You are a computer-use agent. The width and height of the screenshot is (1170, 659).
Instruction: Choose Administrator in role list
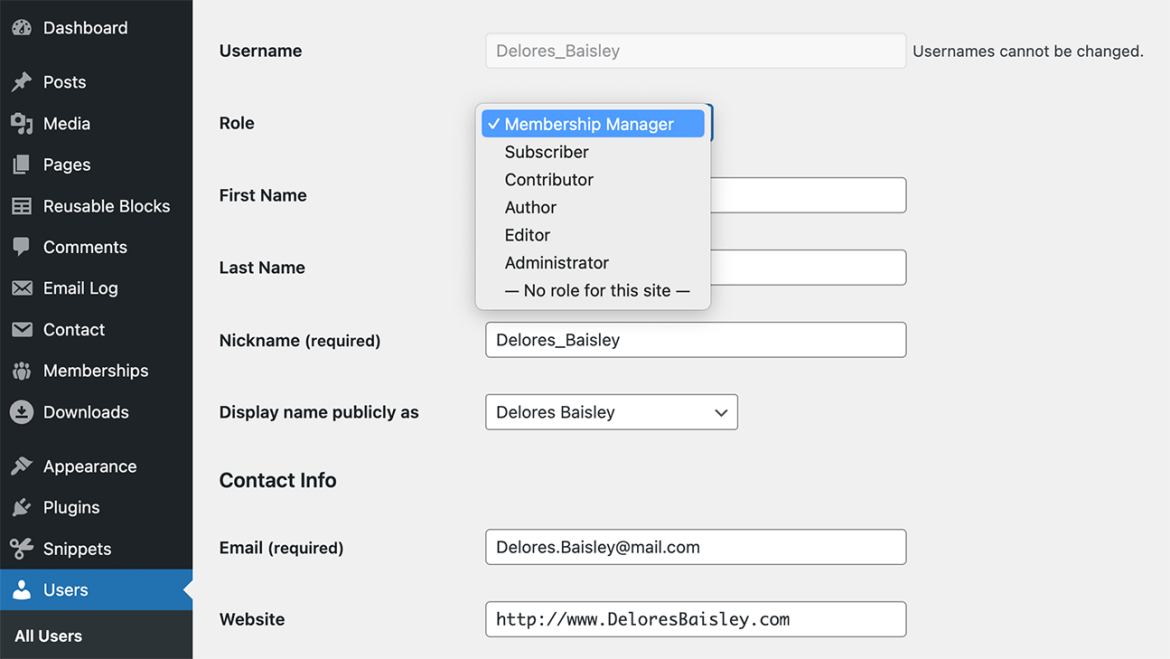click(592, 263)
